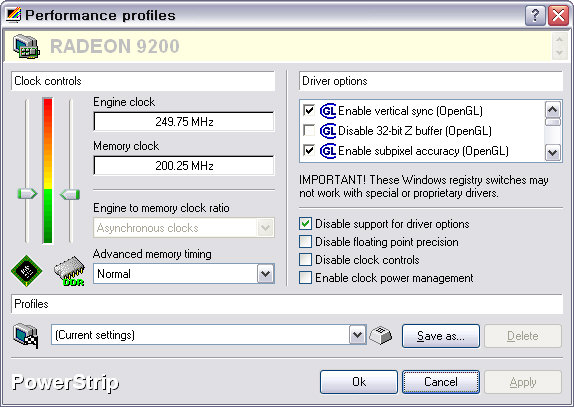574x407 pixels.
Task: Uncheck Enable vertical sync (OpenGL)
Action: (x=309, y=110)
